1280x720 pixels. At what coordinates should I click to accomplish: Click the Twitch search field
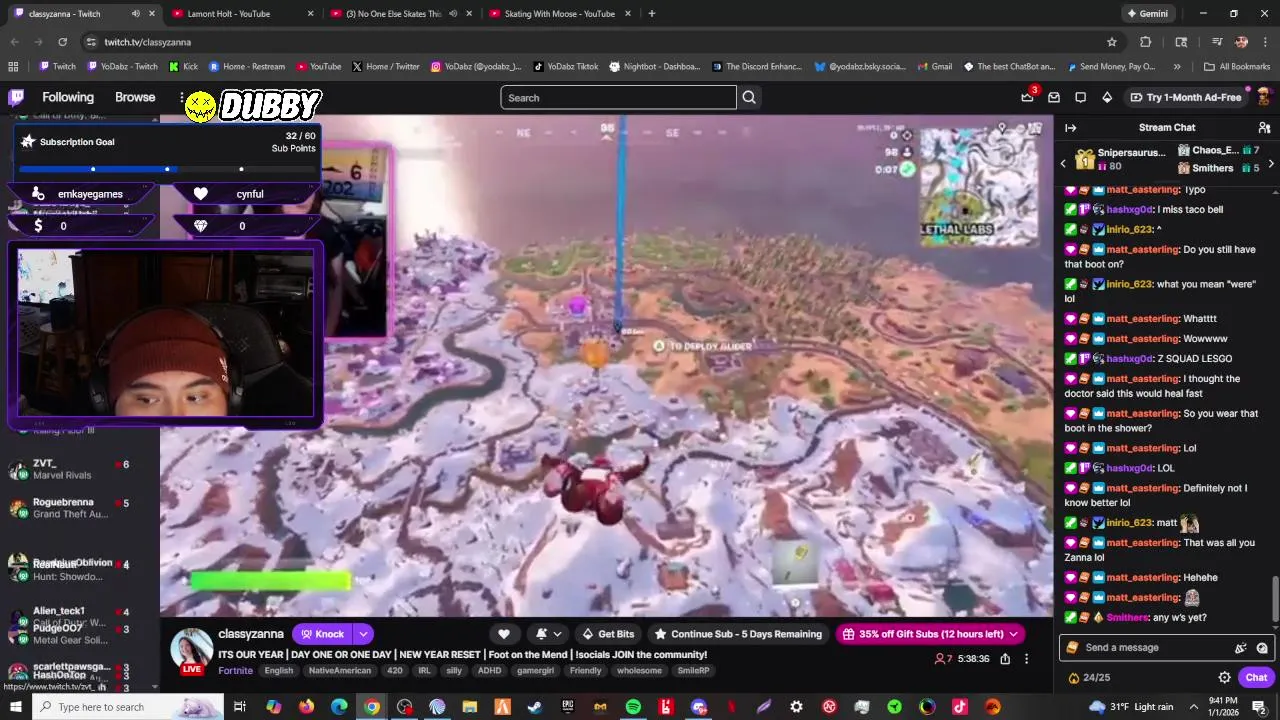[x=618, y=97]
